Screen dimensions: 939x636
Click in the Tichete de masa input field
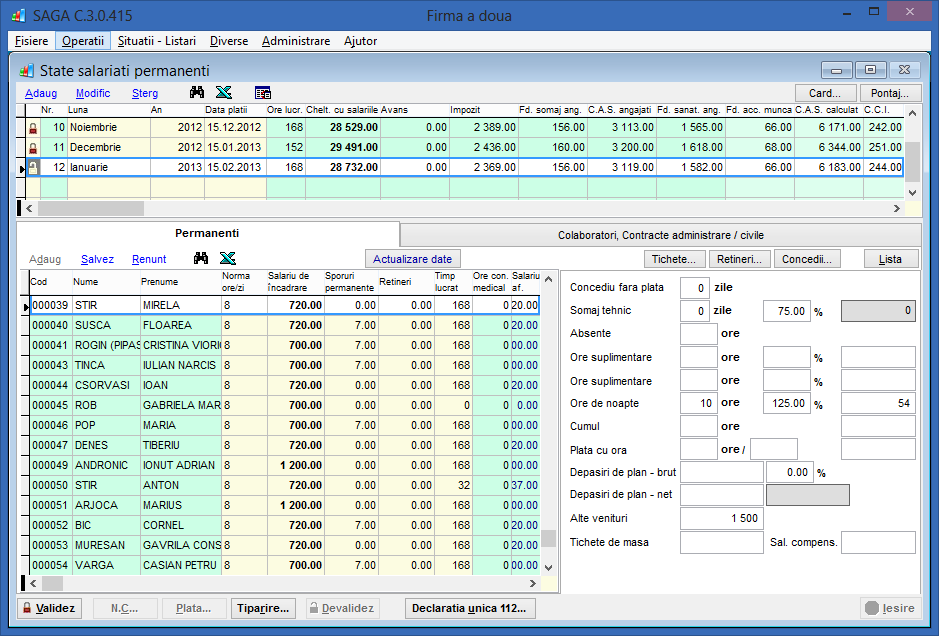(x=721, y=542)
